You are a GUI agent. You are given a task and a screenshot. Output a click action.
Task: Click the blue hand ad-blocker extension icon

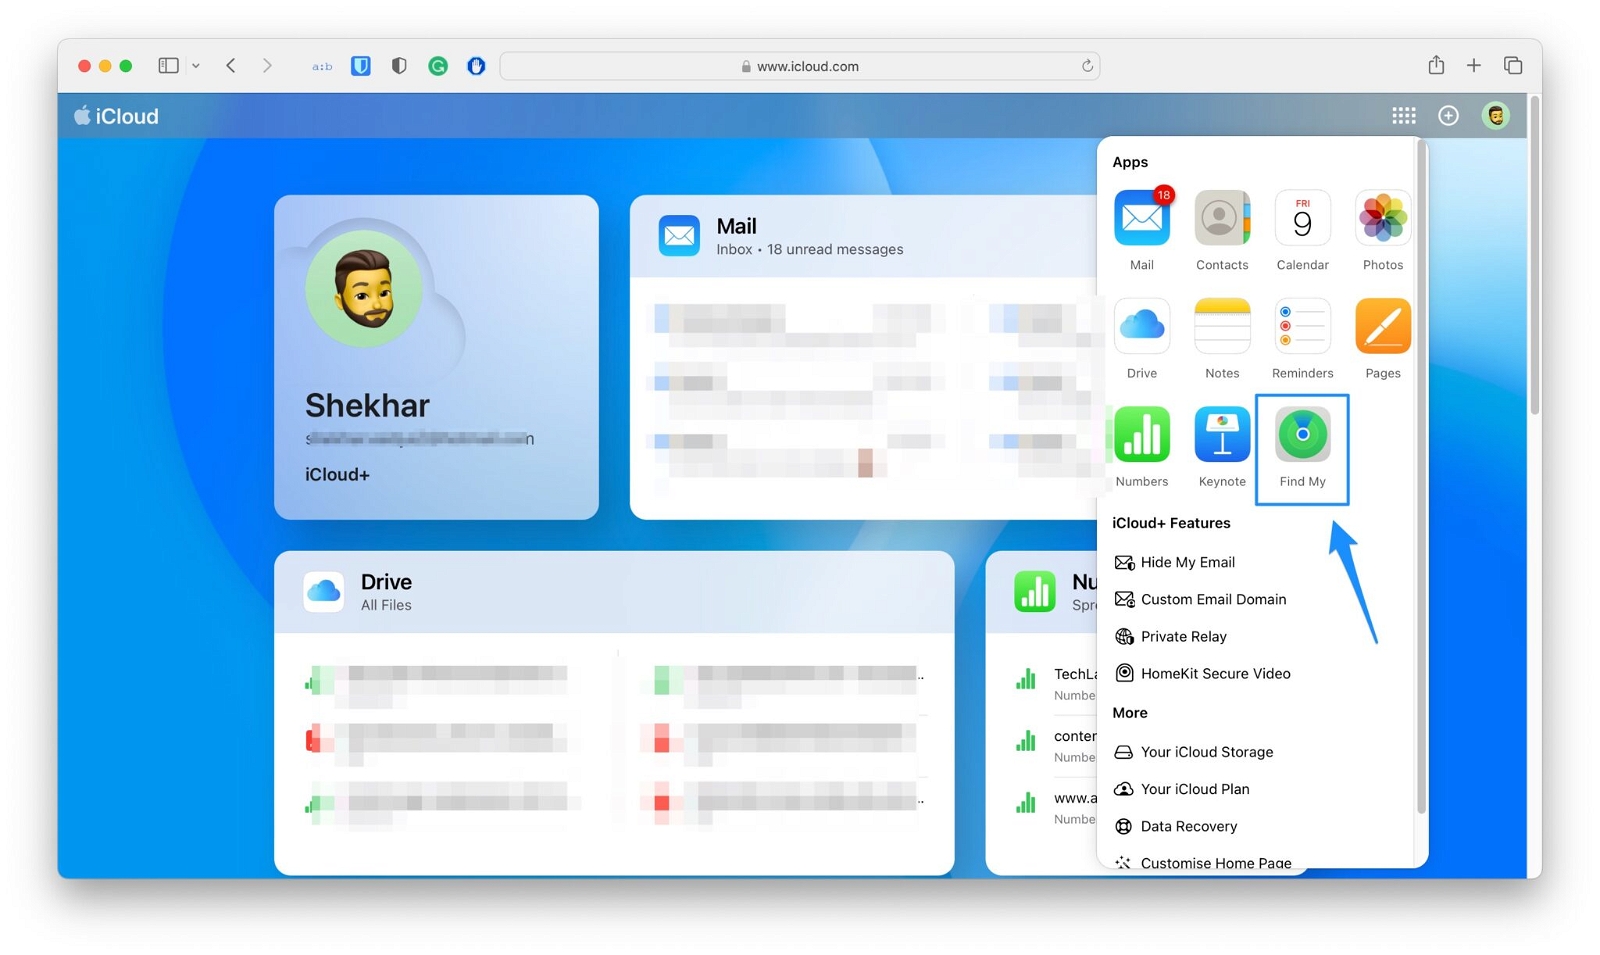pyautogui.click(x=476, y=66)
